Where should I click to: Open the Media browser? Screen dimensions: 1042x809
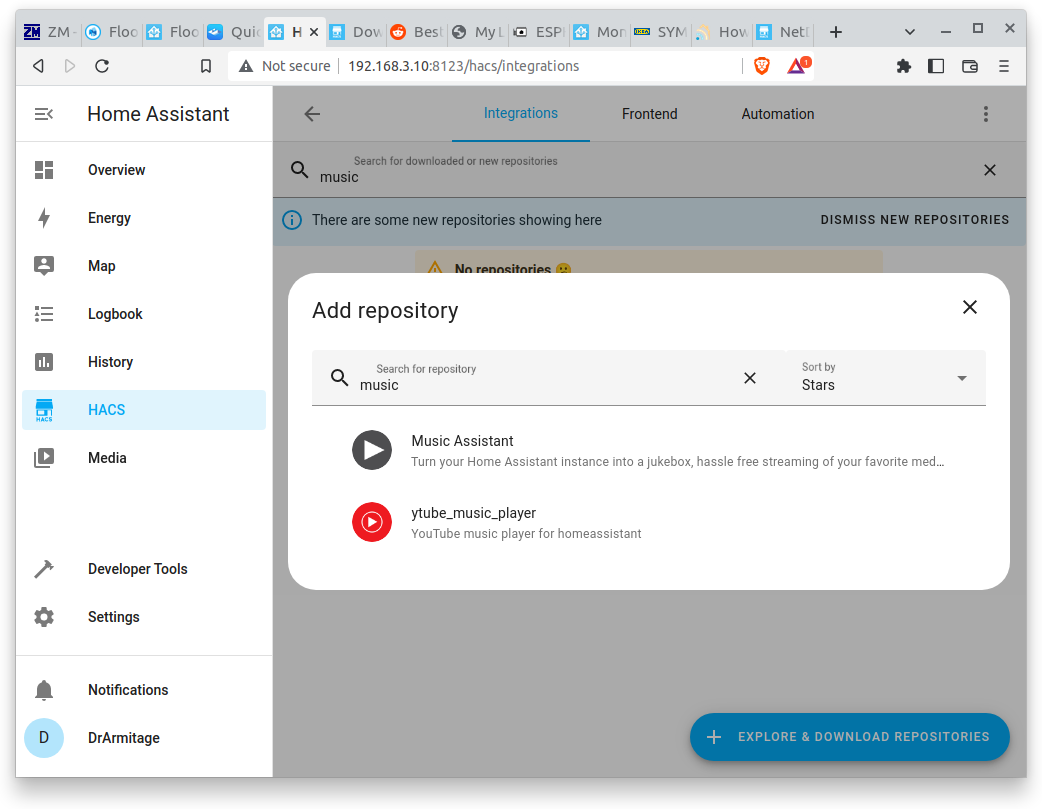point(144,457)
